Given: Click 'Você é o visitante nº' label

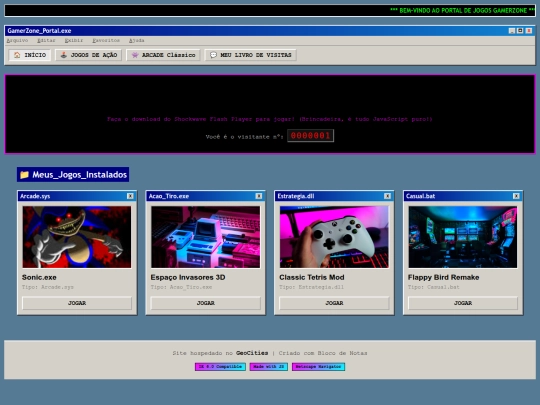Looking at the screenshot, I should (x=245, y=137).
